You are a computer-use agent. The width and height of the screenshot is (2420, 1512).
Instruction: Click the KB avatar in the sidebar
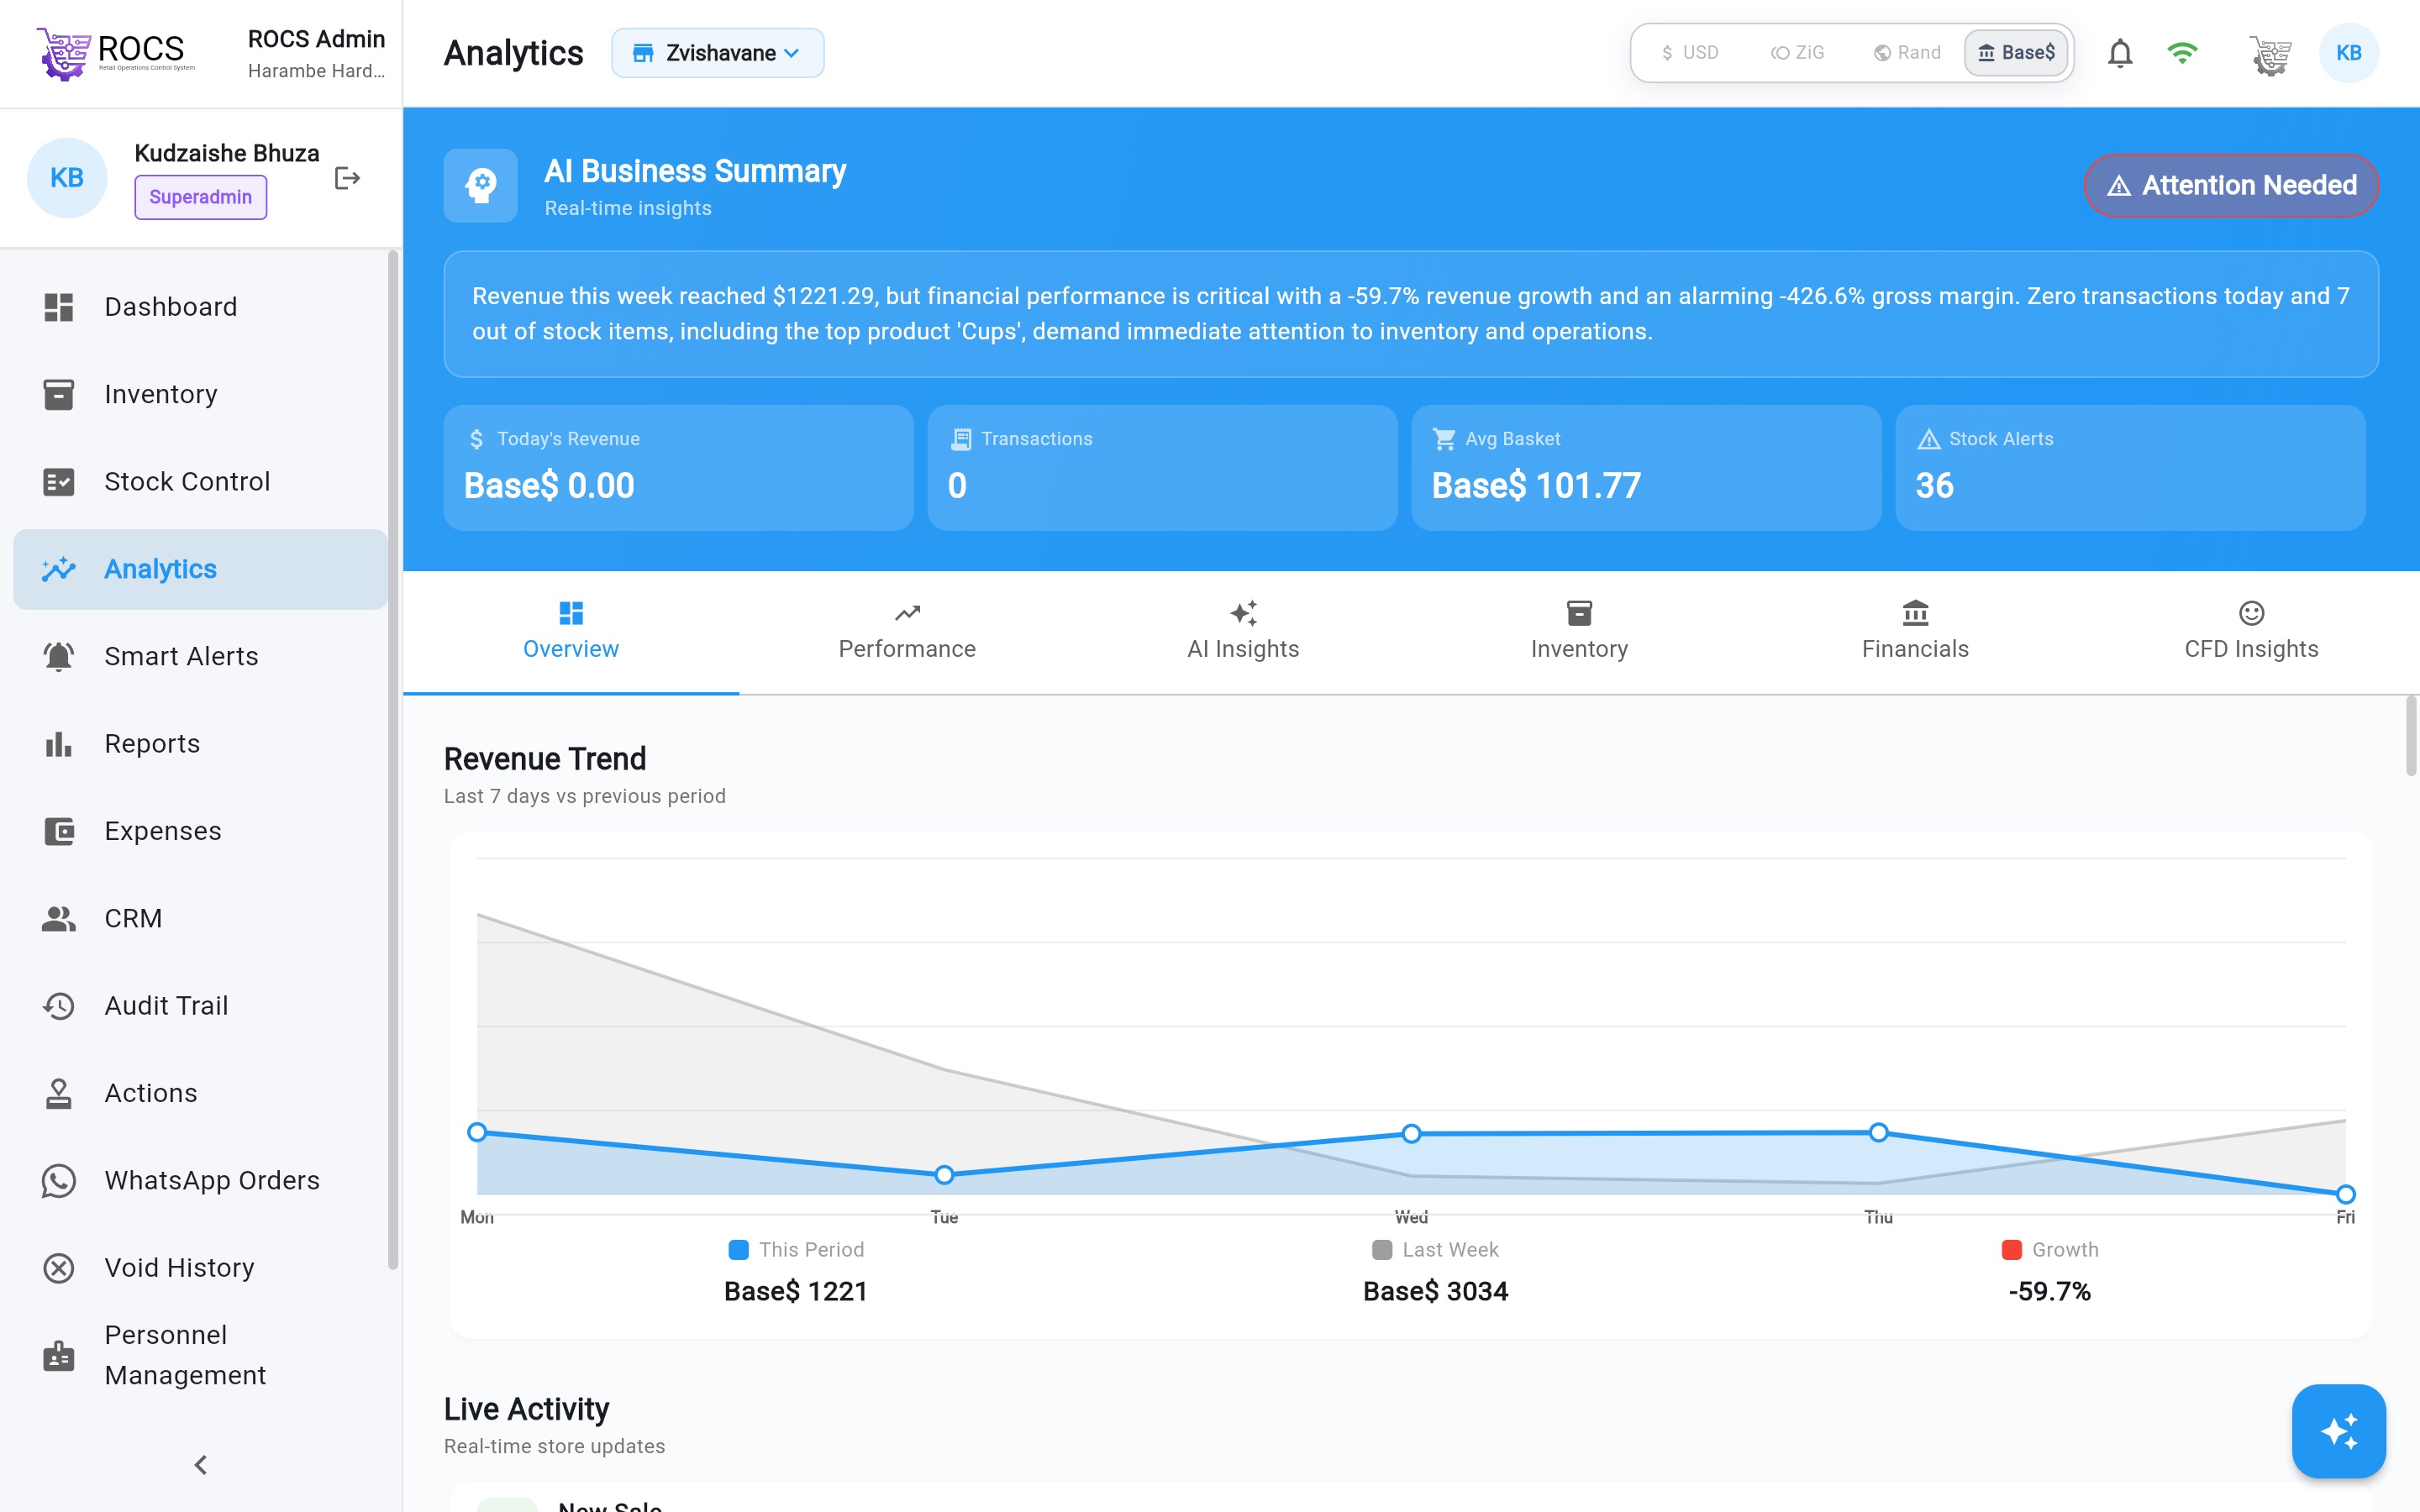point(67,178)
